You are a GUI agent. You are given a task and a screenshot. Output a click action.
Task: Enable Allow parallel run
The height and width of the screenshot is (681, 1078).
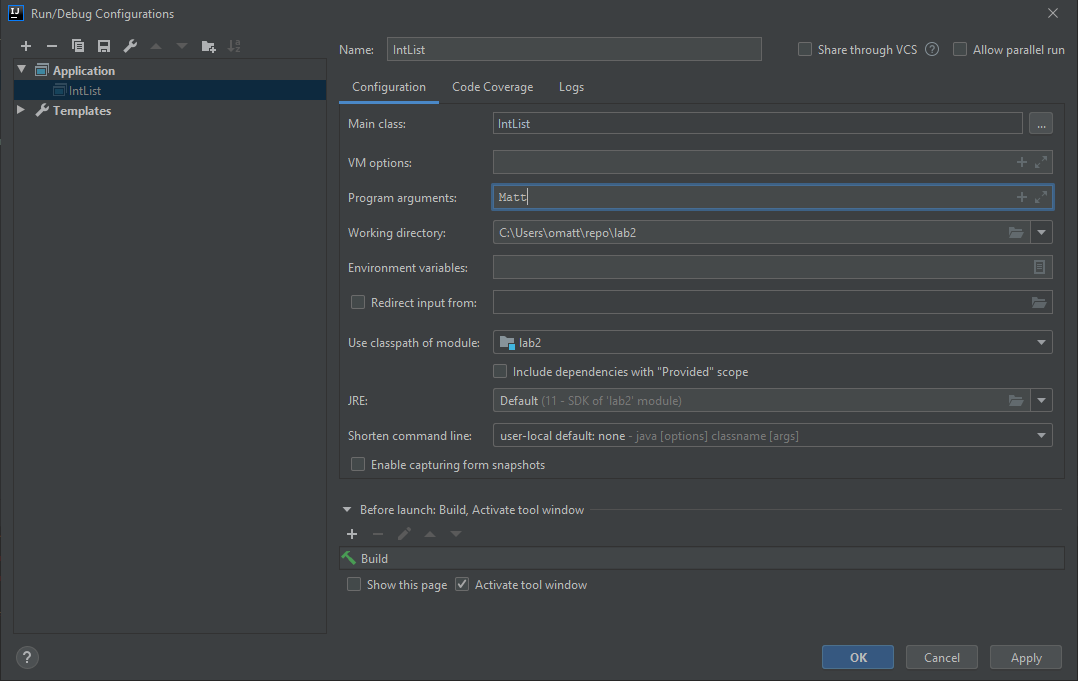click(960, 48)
